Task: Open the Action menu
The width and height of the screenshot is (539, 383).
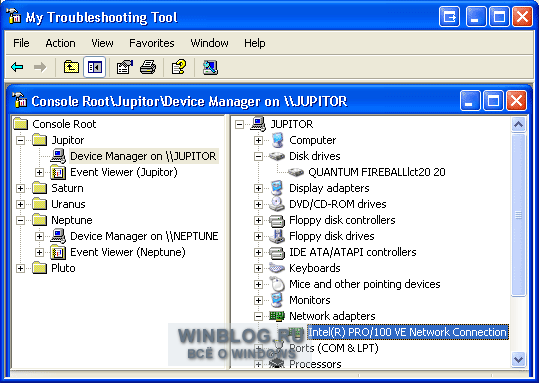Action: tap(60, 43)
